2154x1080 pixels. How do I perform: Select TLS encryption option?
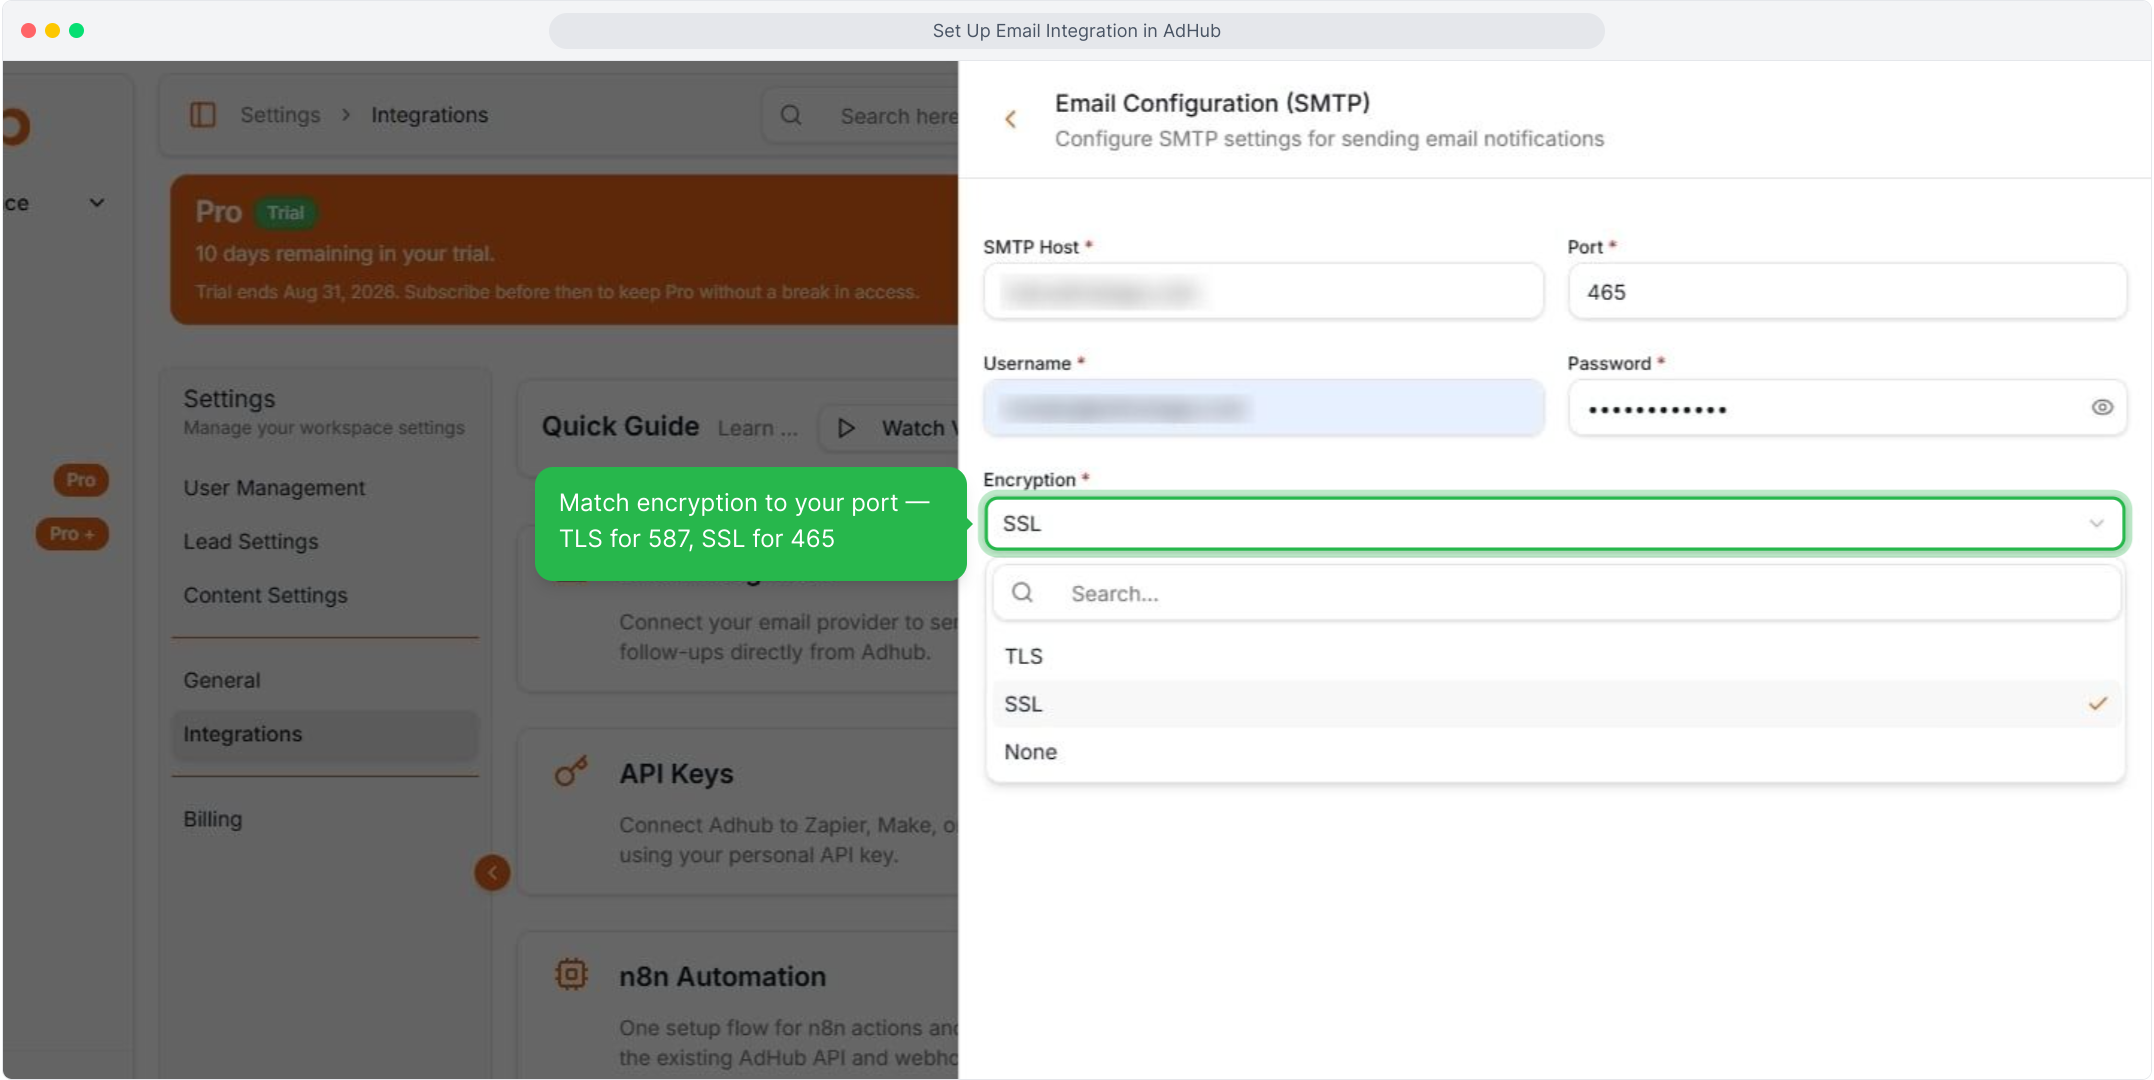pyautogui.click(x=1554, y=656)
